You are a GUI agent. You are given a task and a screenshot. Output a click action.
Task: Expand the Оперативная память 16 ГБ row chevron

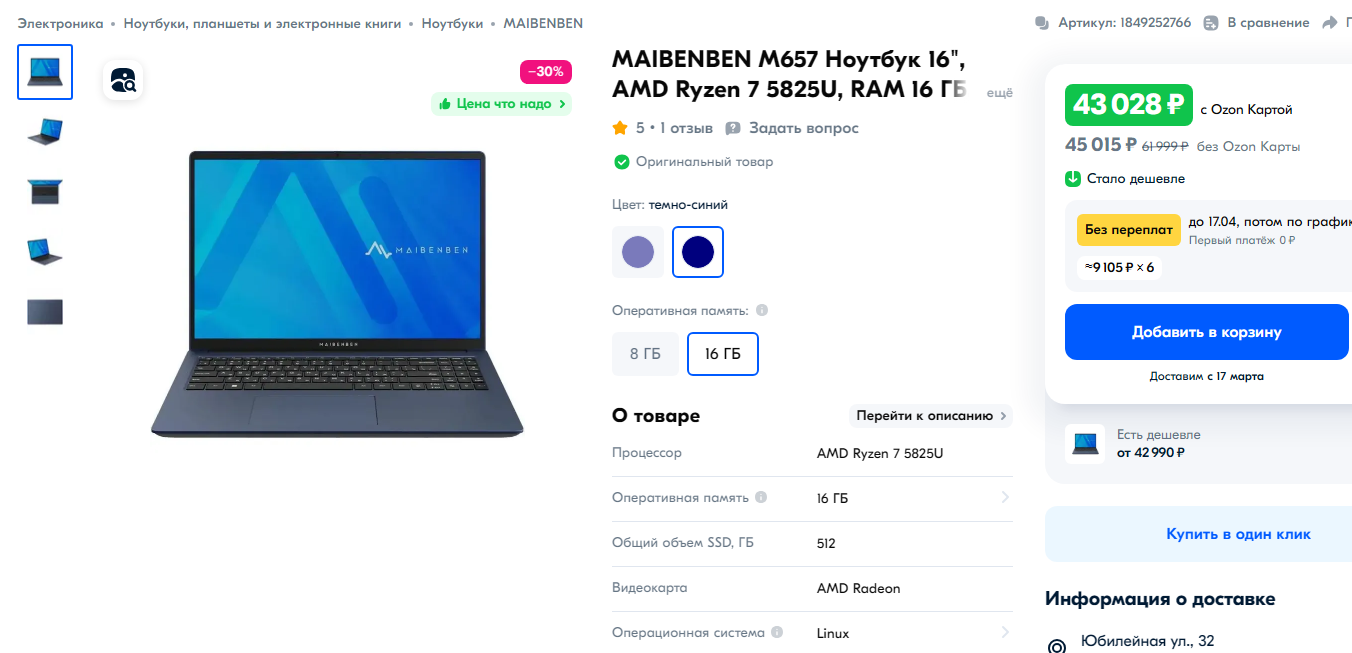pyautogui.click(x=1005, y=498)
